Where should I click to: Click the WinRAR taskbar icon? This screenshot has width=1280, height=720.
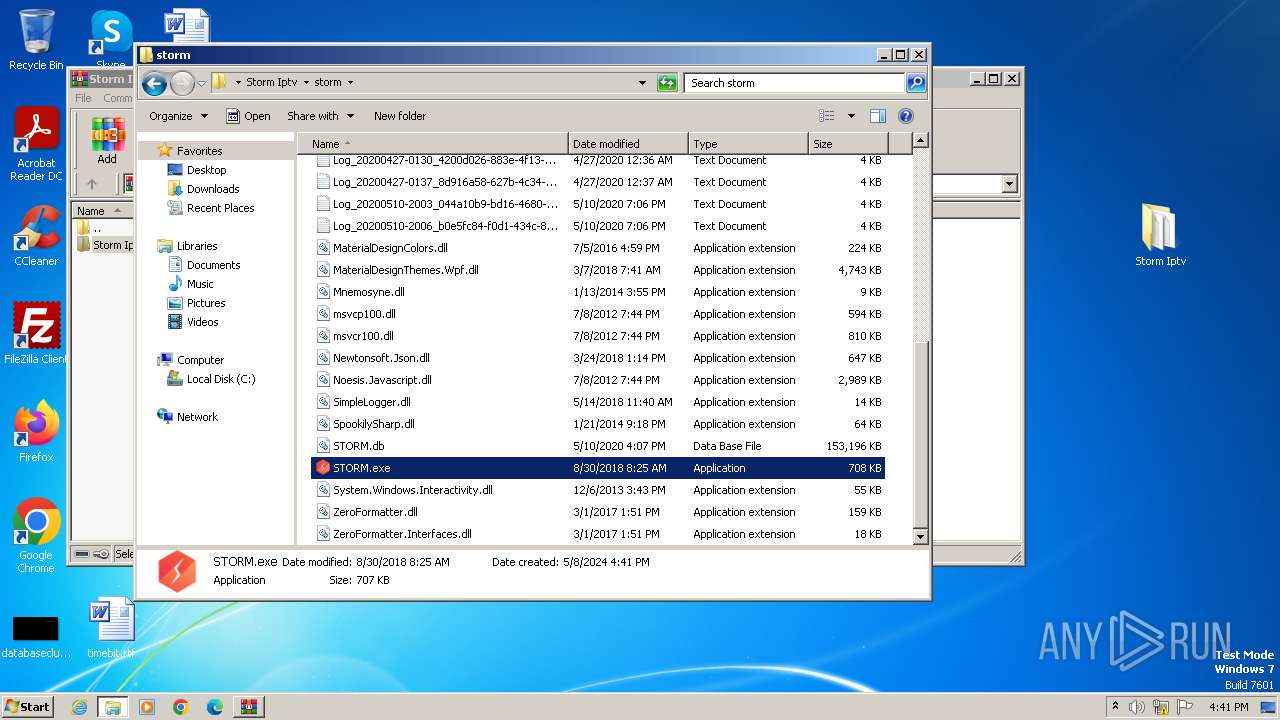click(248, 707)
